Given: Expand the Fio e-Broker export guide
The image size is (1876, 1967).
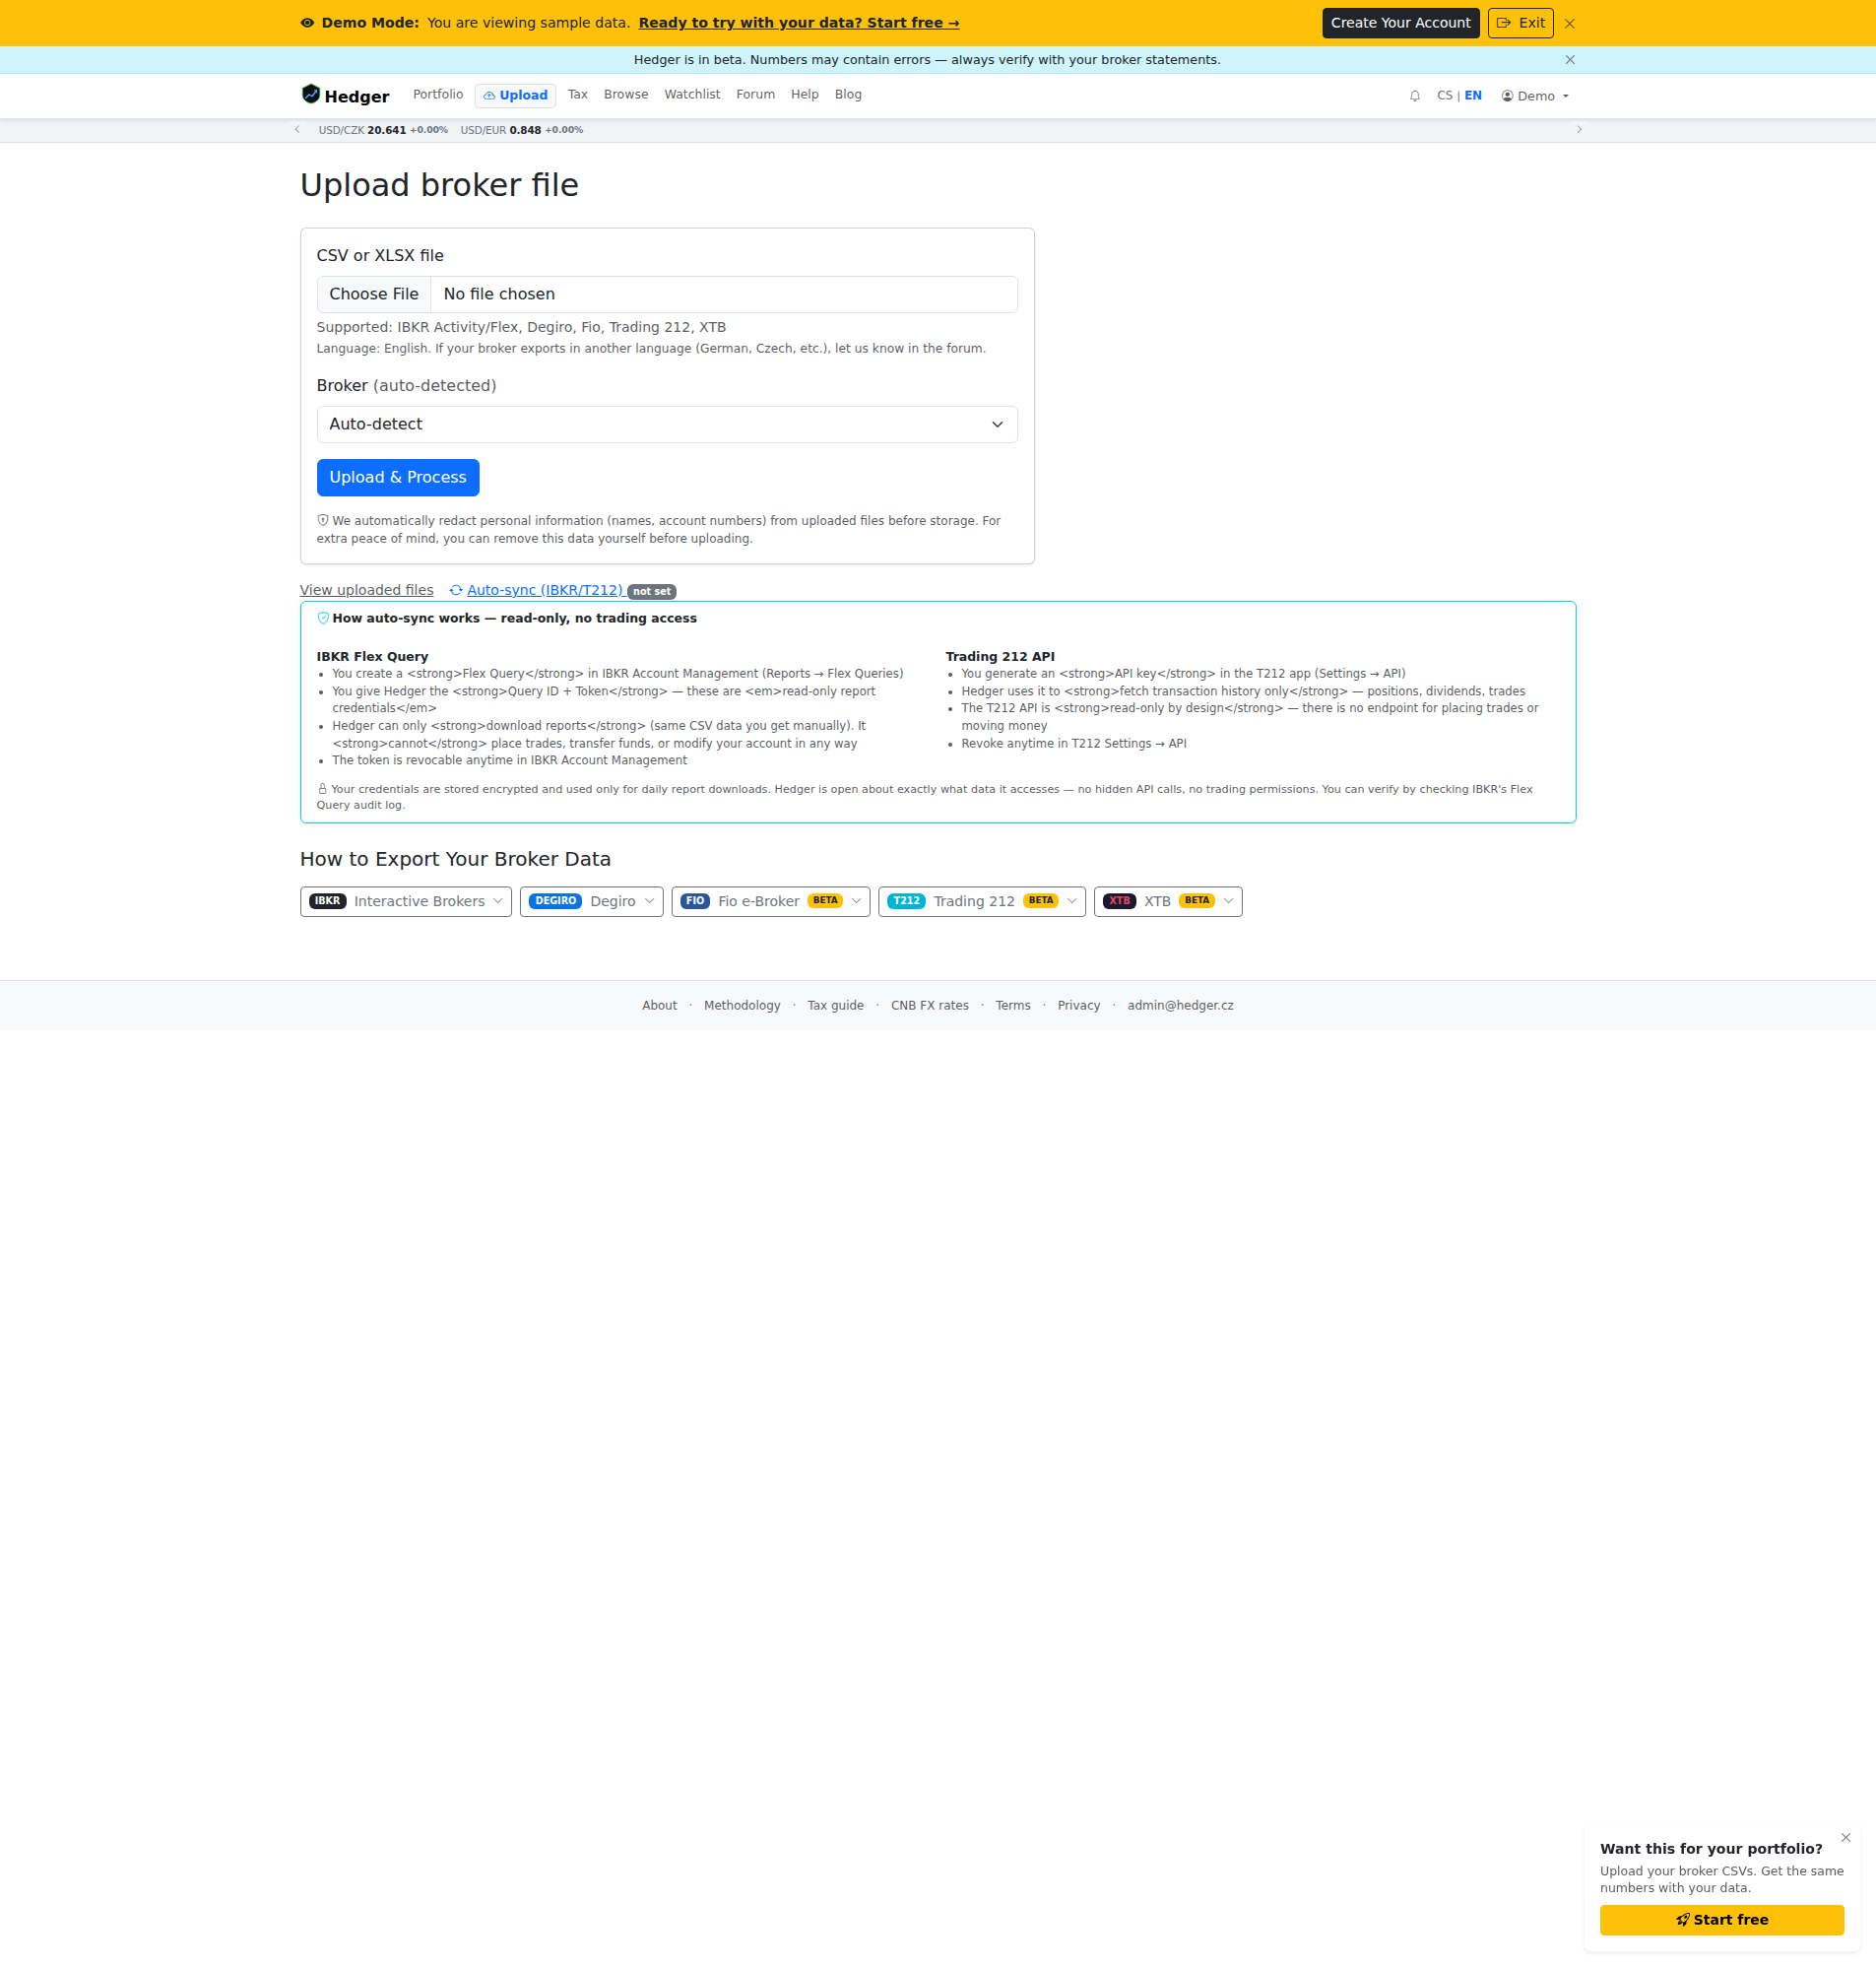Looking at the screenshot, I should [x=770, y=901].
